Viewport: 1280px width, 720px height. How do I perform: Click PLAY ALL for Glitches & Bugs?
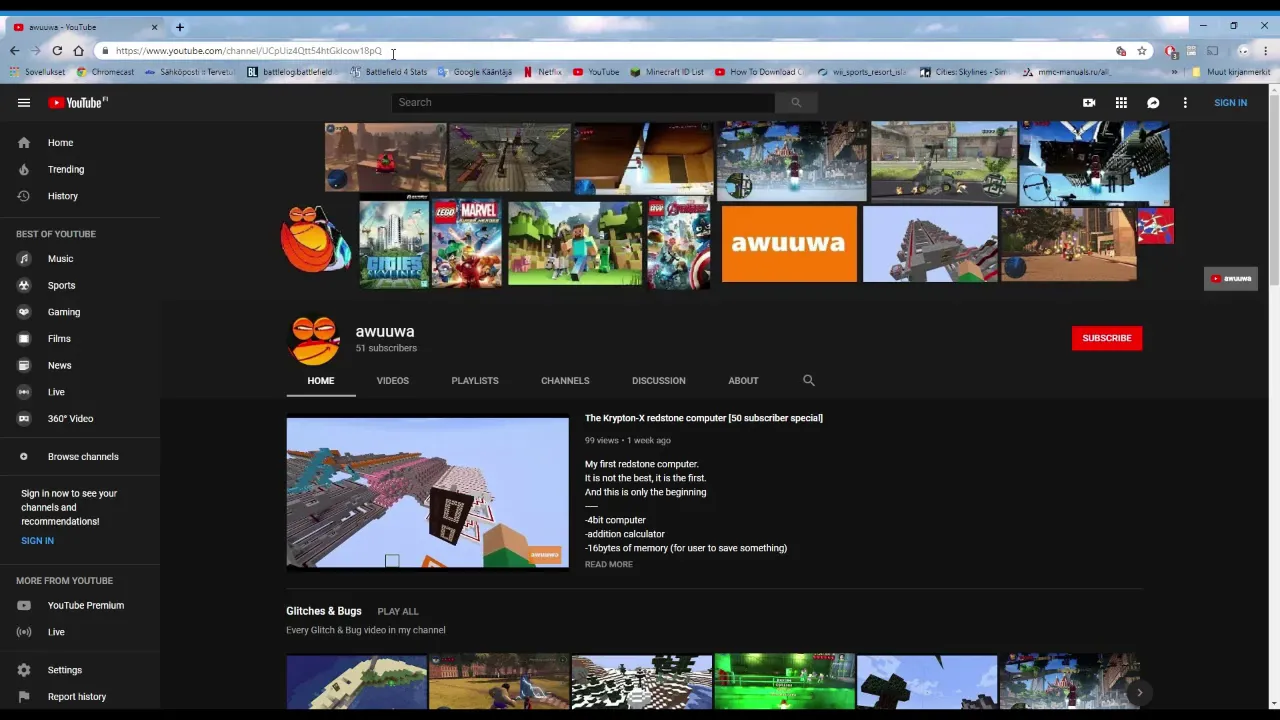[398, 611]
